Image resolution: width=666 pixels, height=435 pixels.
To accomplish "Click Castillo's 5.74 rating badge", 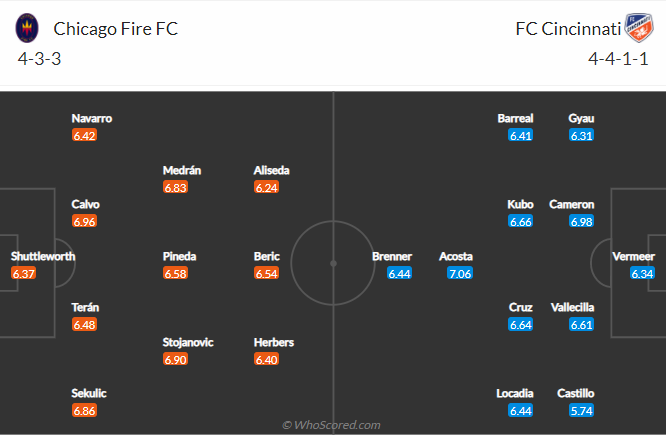I will coord(581,411).
